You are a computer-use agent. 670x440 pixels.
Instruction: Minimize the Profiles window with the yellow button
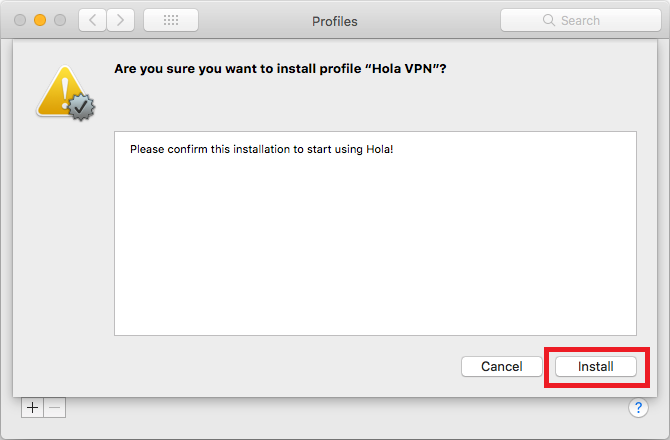pos(40,20)
